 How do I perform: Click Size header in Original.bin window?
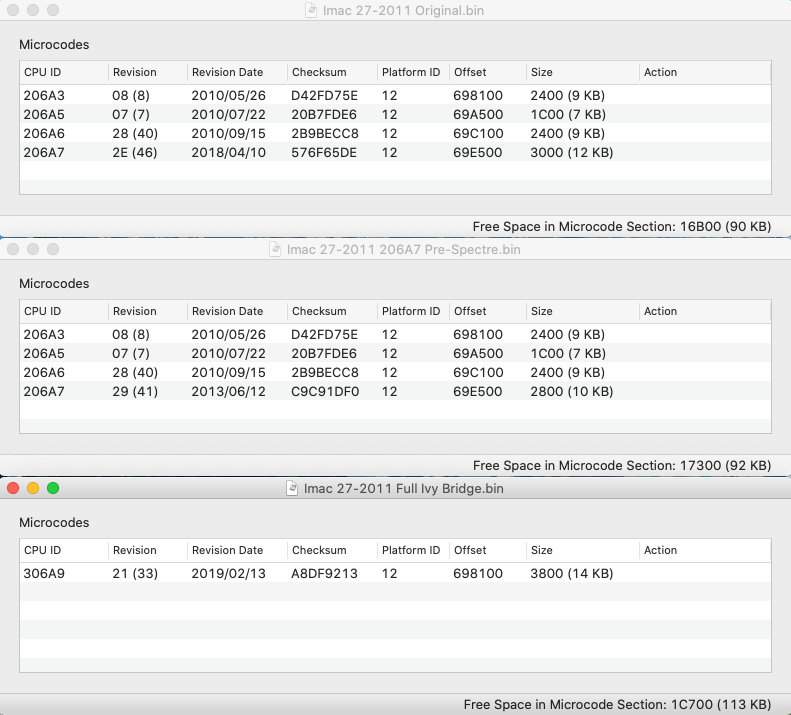[x=583, y=72]
